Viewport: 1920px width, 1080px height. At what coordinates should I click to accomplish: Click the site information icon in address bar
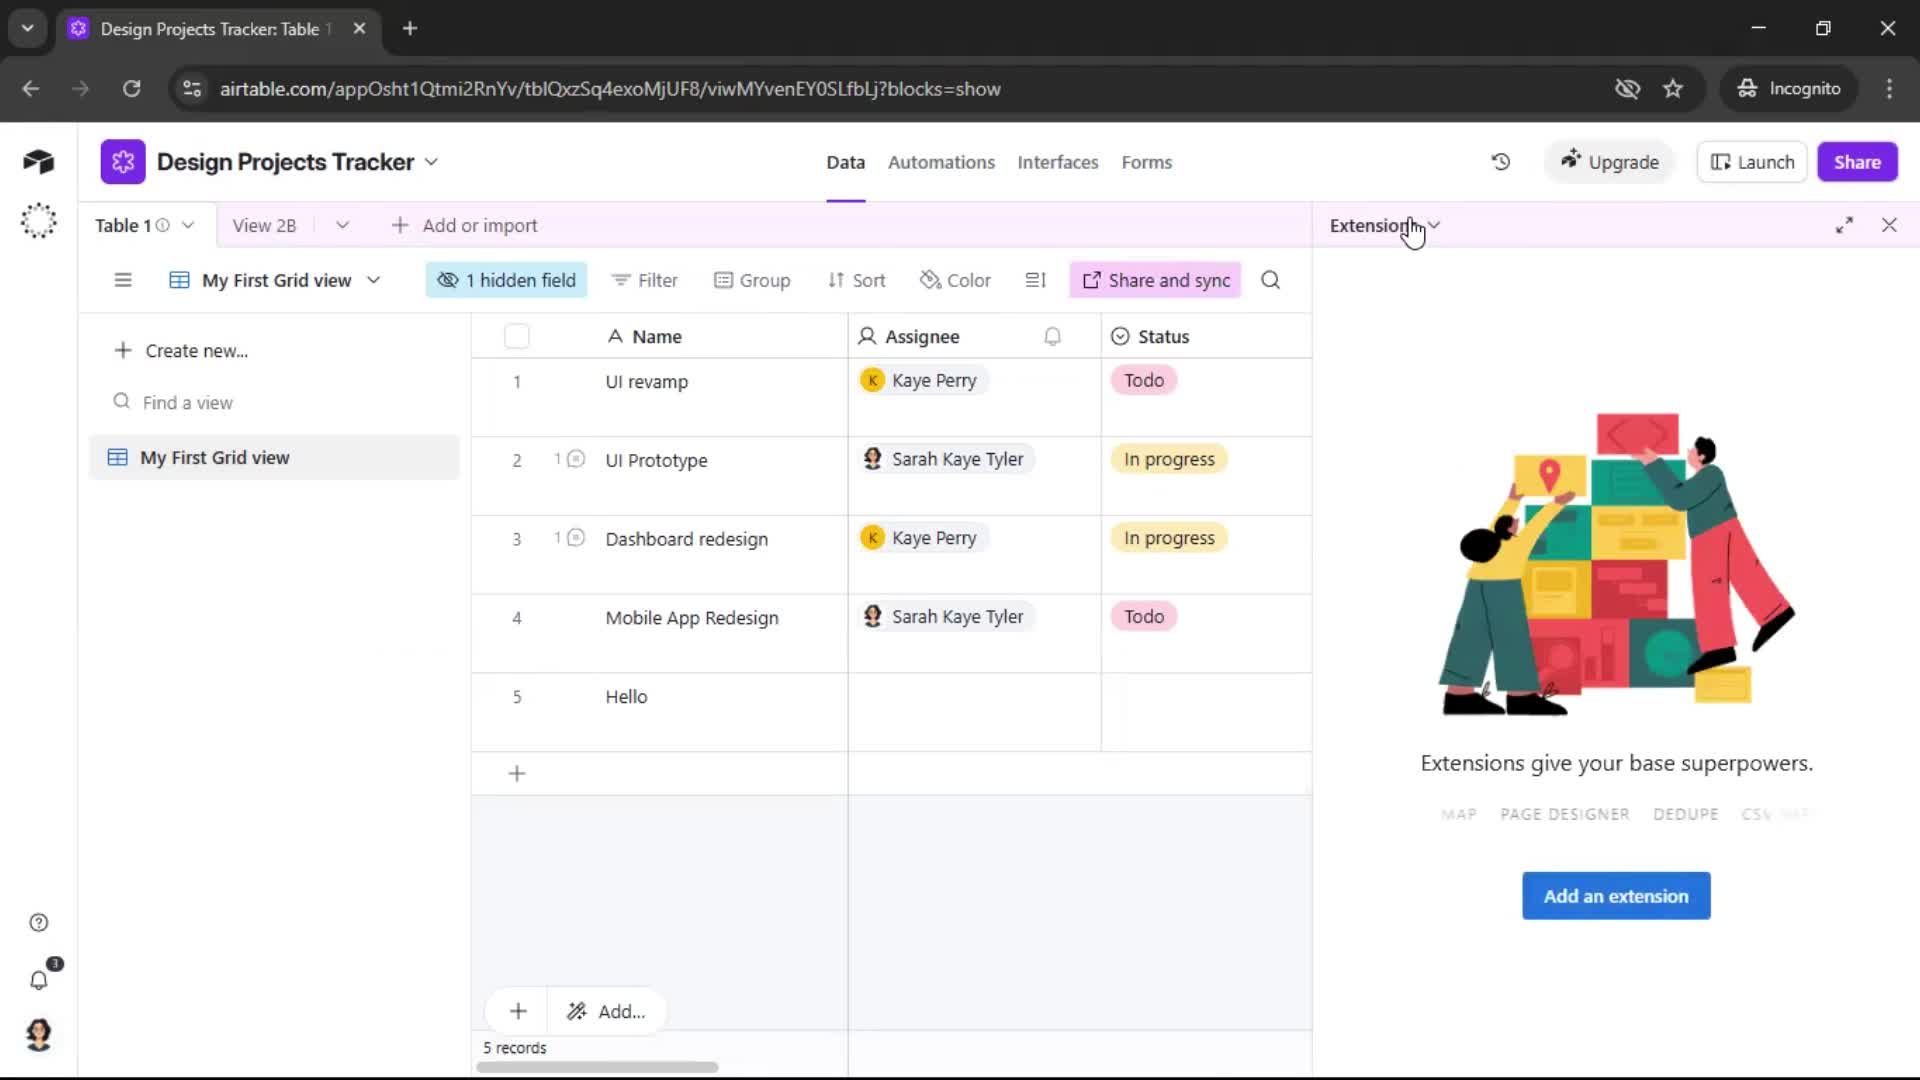[x=192, y=89]
